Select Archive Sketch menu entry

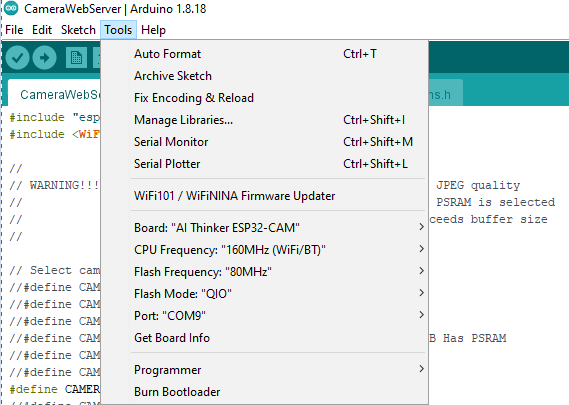click(x=265, y=76)
